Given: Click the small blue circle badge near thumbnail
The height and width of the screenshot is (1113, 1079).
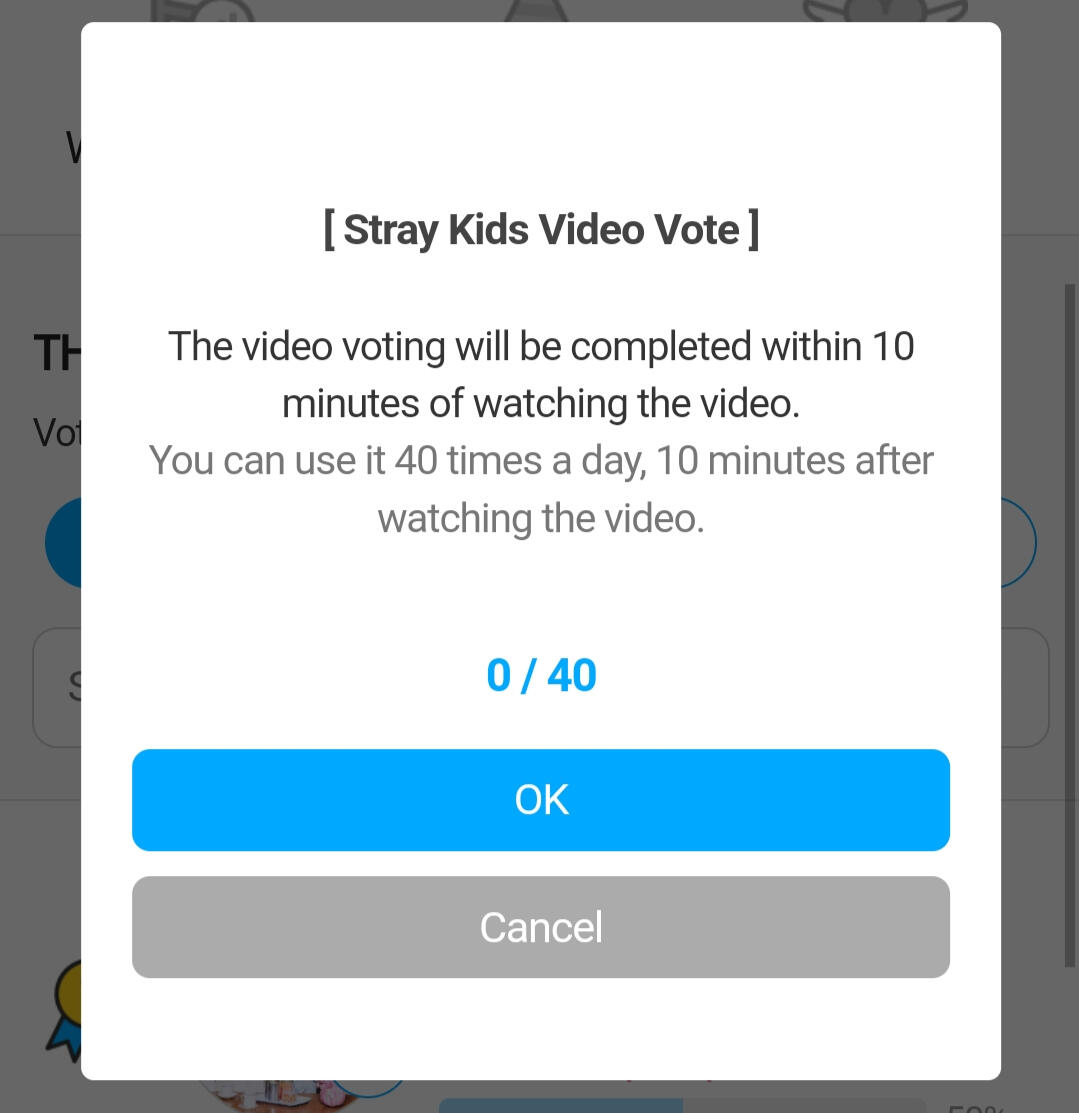Looking at the screenshot, I should (x=369, y=1087).
